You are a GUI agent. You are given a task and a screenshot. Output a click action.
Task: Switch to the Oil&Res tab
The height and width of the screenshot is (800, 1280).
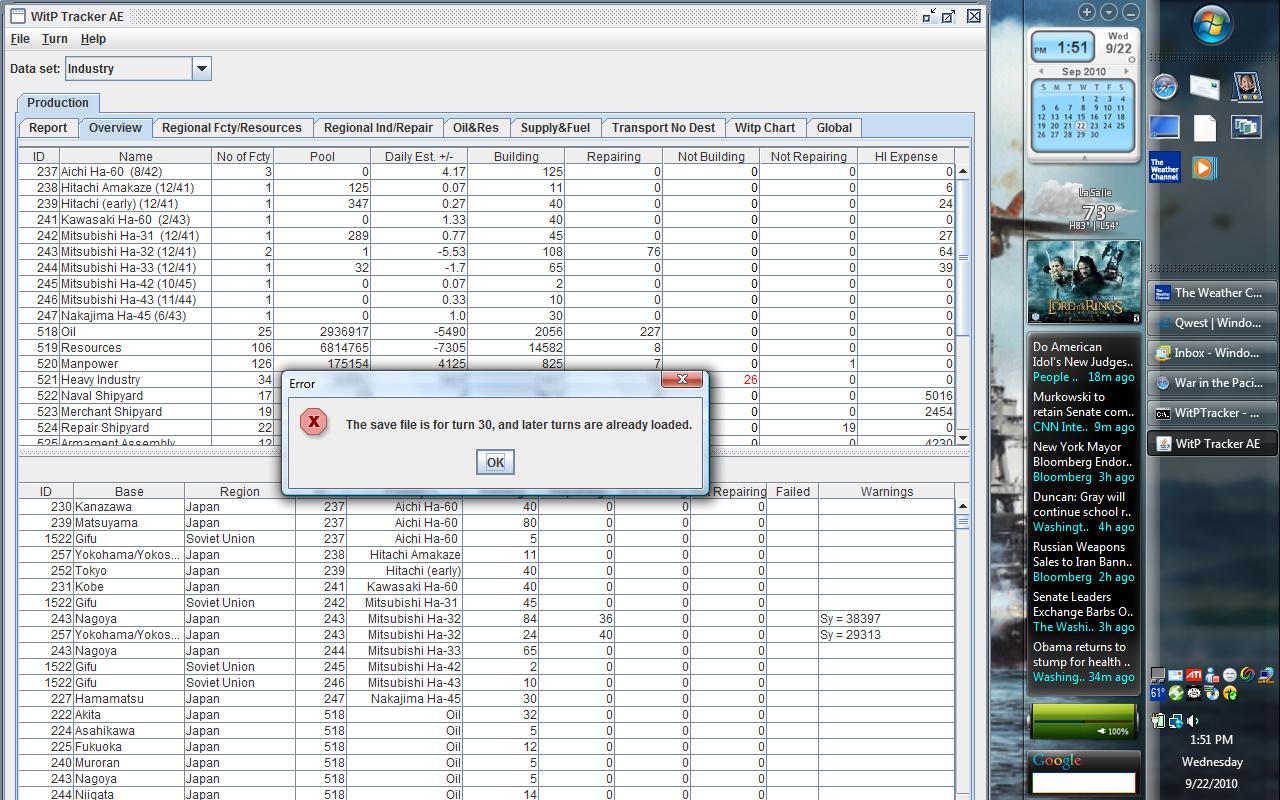pos(476,128)
